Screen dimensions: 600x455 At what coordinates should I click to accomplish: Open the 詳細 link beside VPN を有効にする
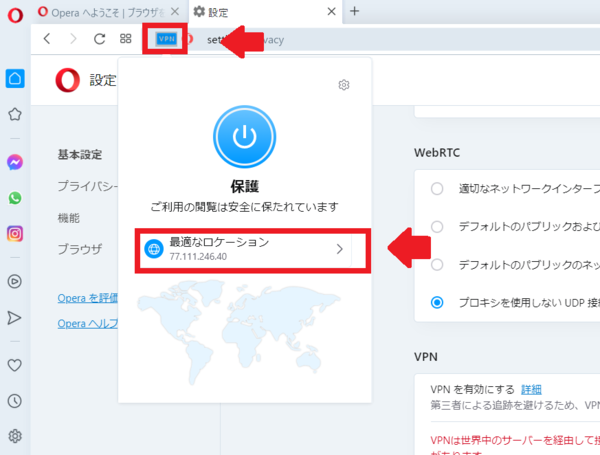click(x=531, y=390)
